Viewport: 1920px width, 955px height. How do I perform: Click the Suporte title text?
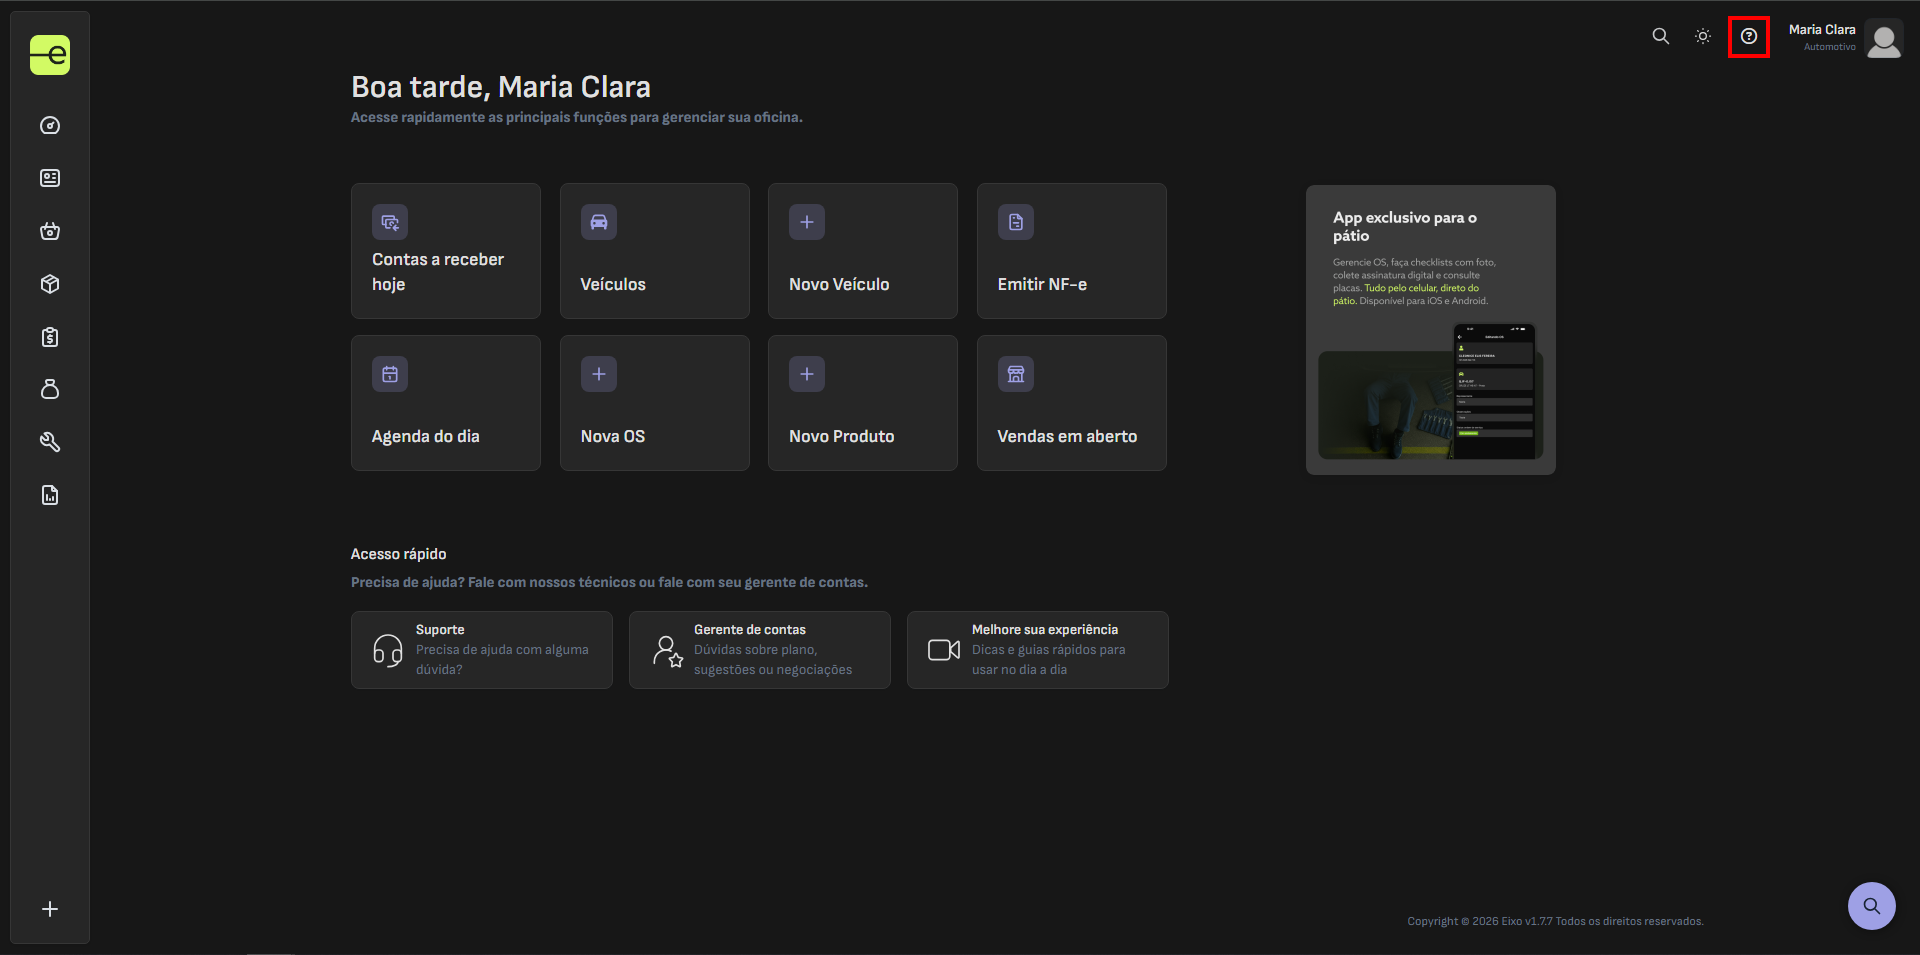click(x=440, y=630)
